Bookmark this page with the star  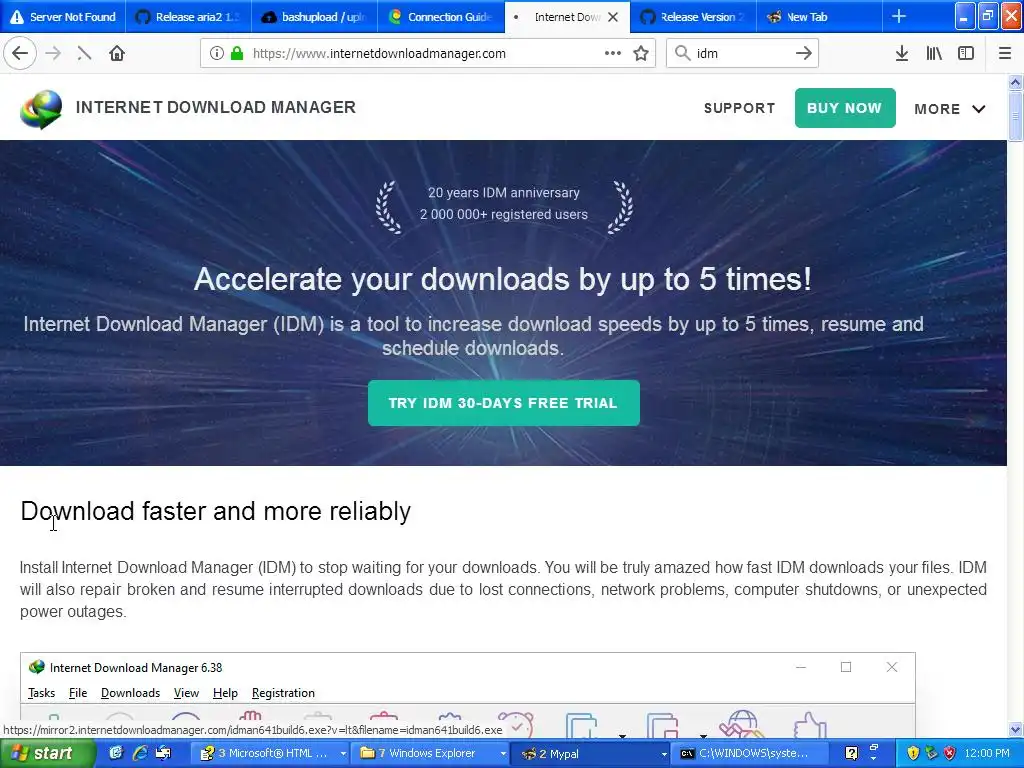pos(641,54)
